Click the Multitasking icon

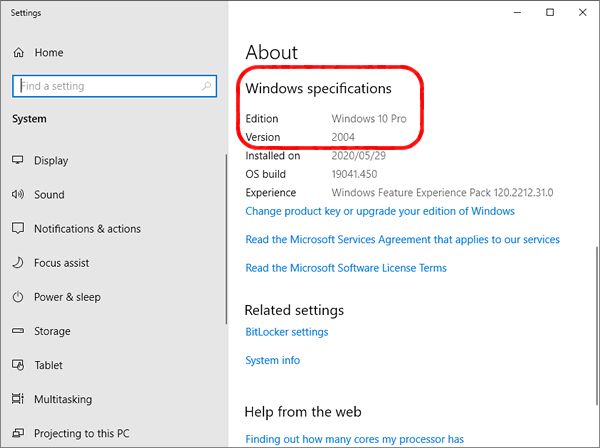pyautogui.click(x=18, y=399)
